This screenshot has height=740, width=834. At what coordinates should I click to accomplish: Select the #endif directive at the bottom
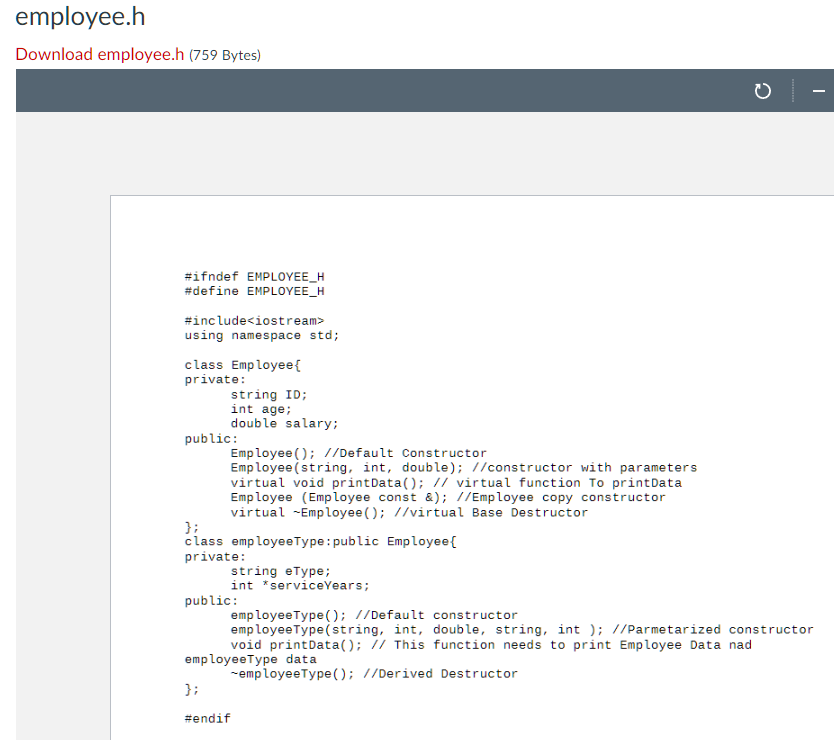[x=206, y=718]
